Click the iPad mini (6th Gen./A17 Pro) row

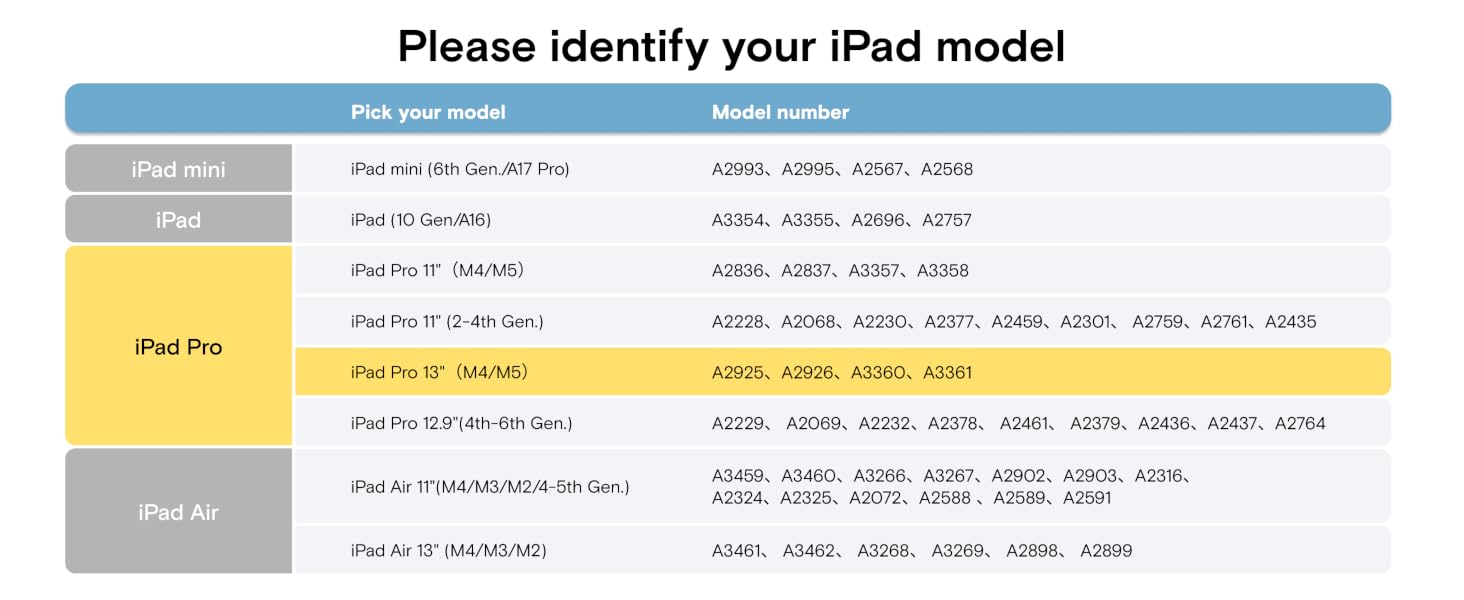[x=842, y=169]
